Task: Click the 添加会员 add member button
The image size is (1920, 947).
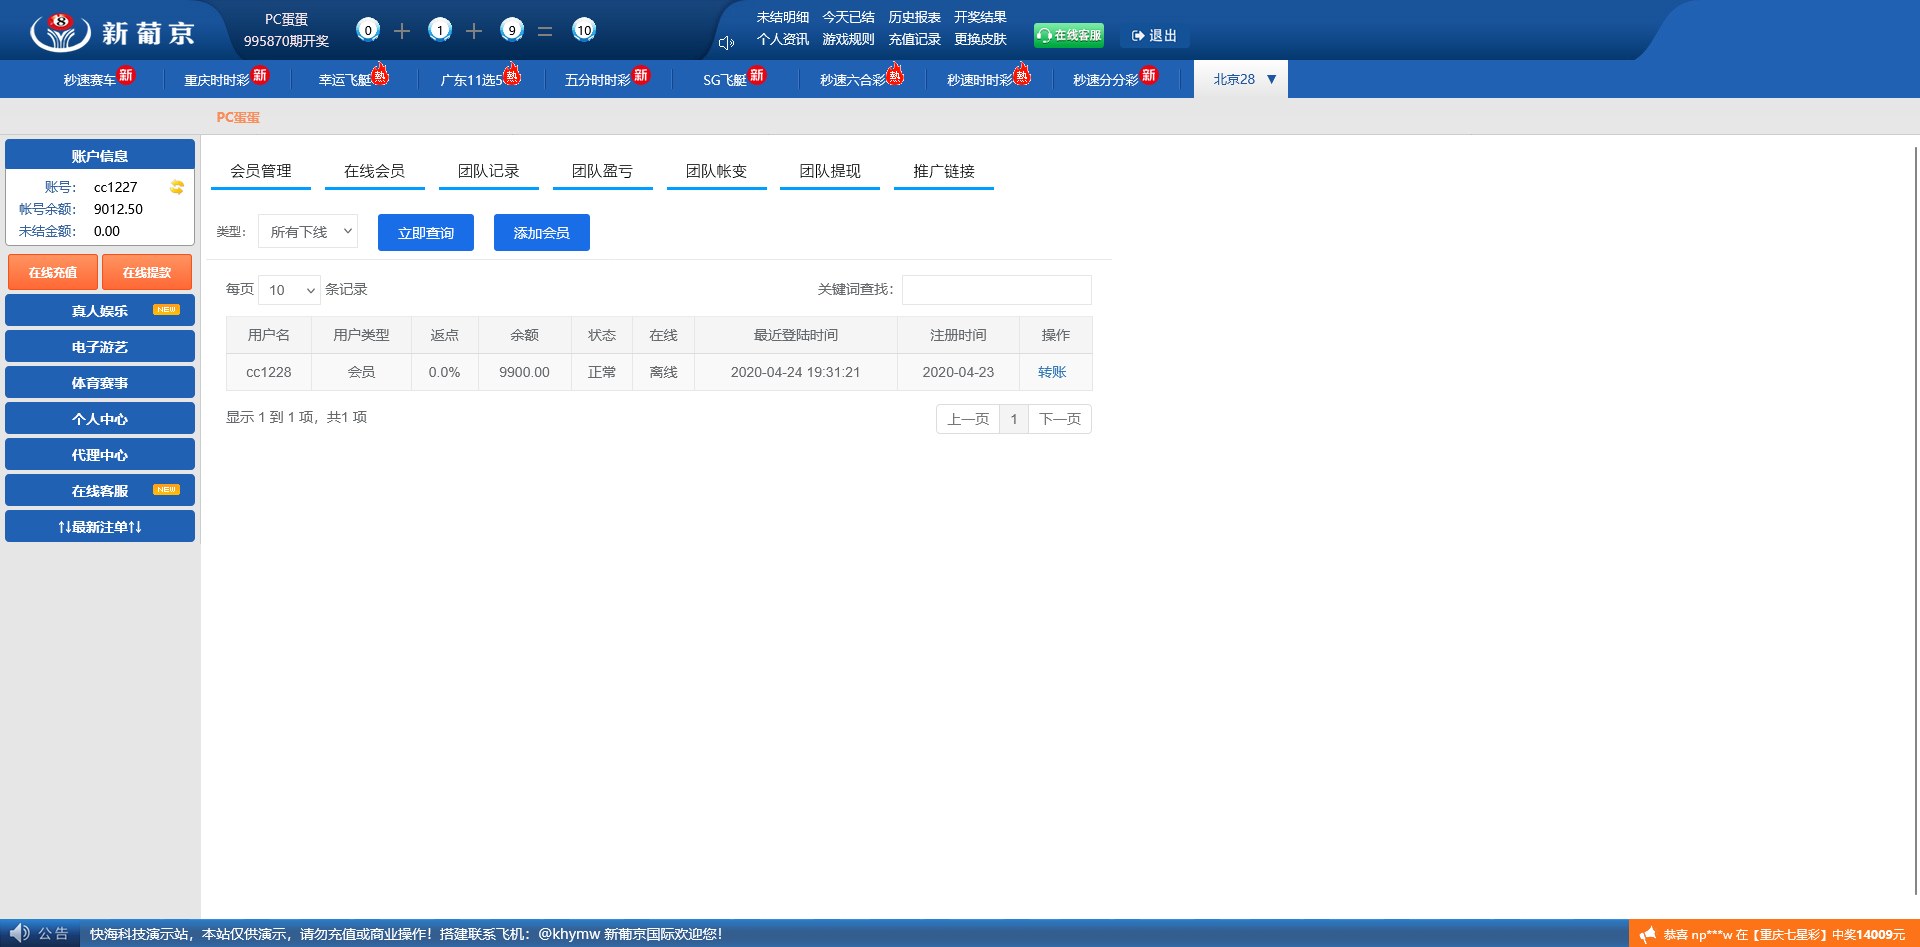Action: click(x=541, y=232)
